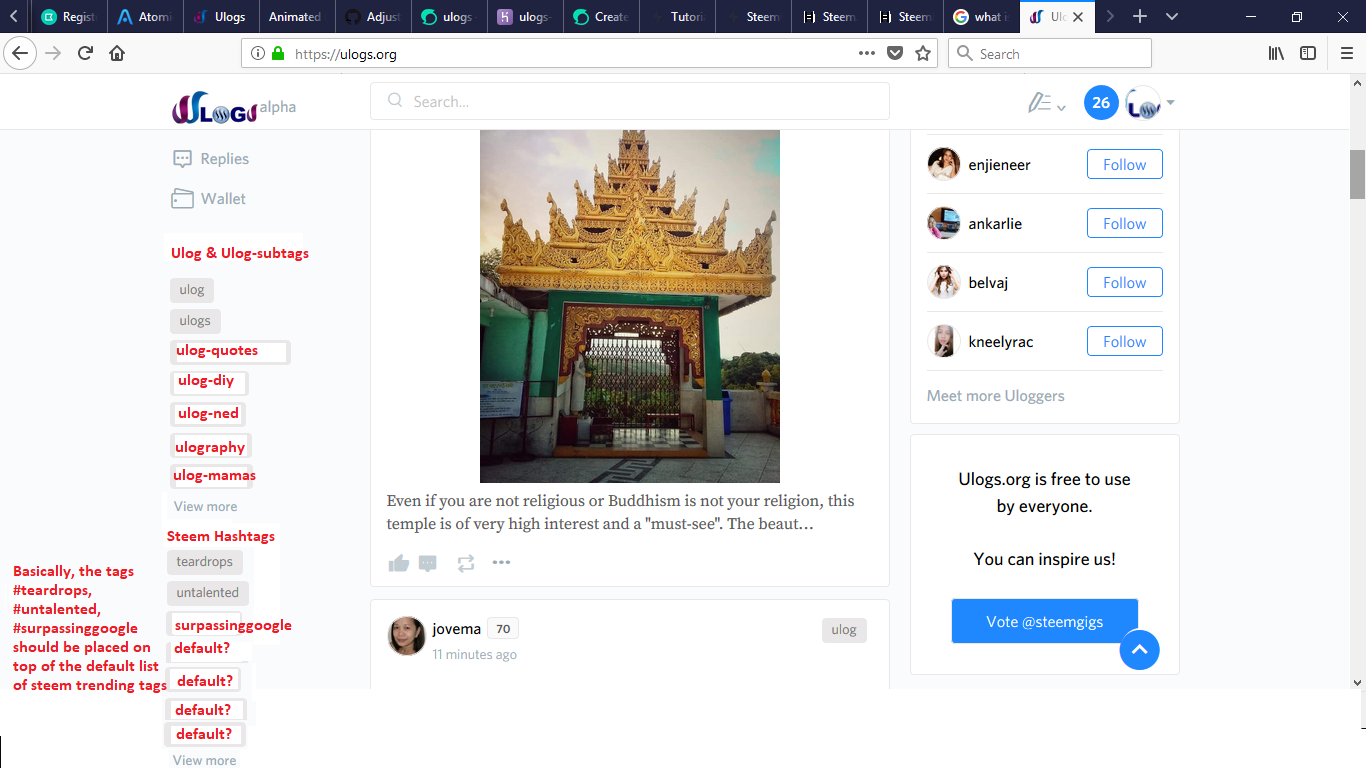Show the browser sidebar

(1308, 54)
